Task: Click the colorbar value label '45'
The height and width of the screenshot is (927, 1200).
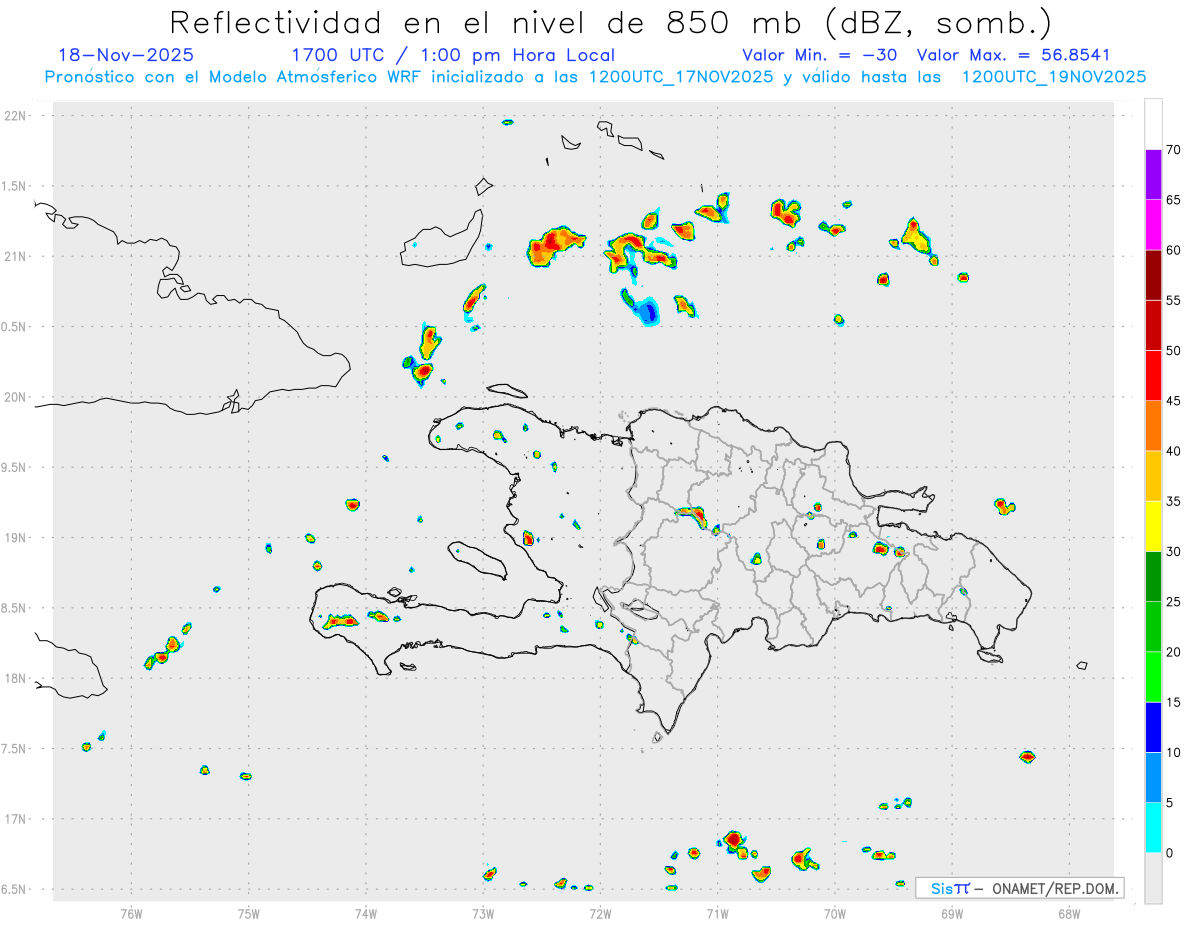Action: 1173,402
